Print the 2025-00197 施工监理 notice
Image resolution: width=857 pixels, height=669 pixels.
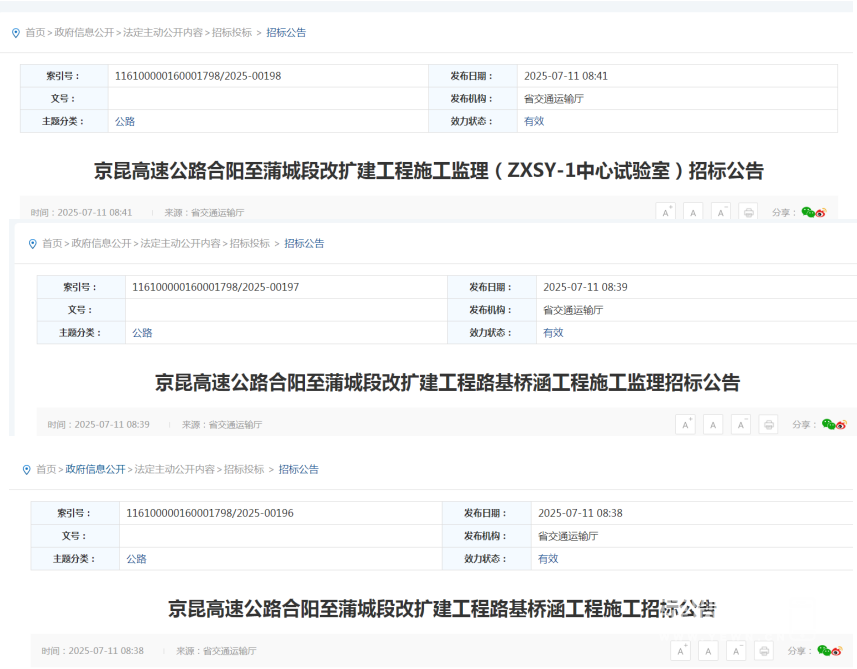[768, 424]
